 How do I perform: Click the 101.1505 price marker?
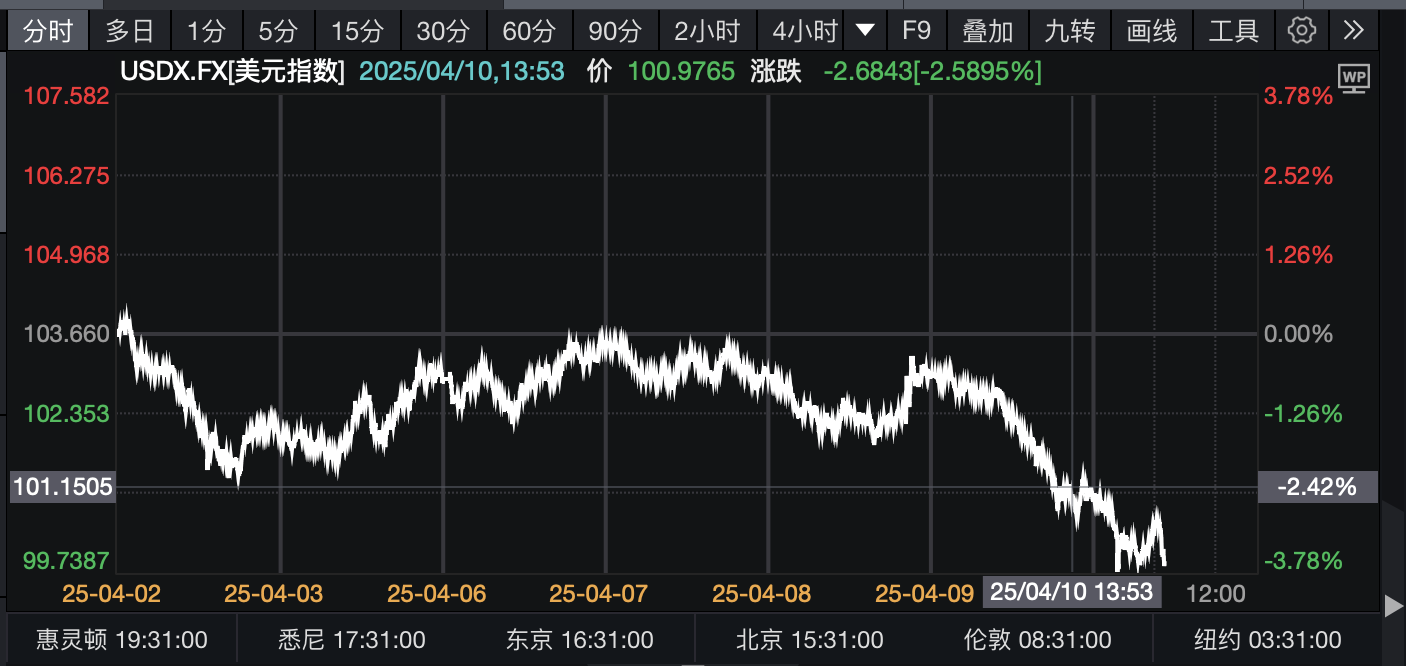[62, 487]
